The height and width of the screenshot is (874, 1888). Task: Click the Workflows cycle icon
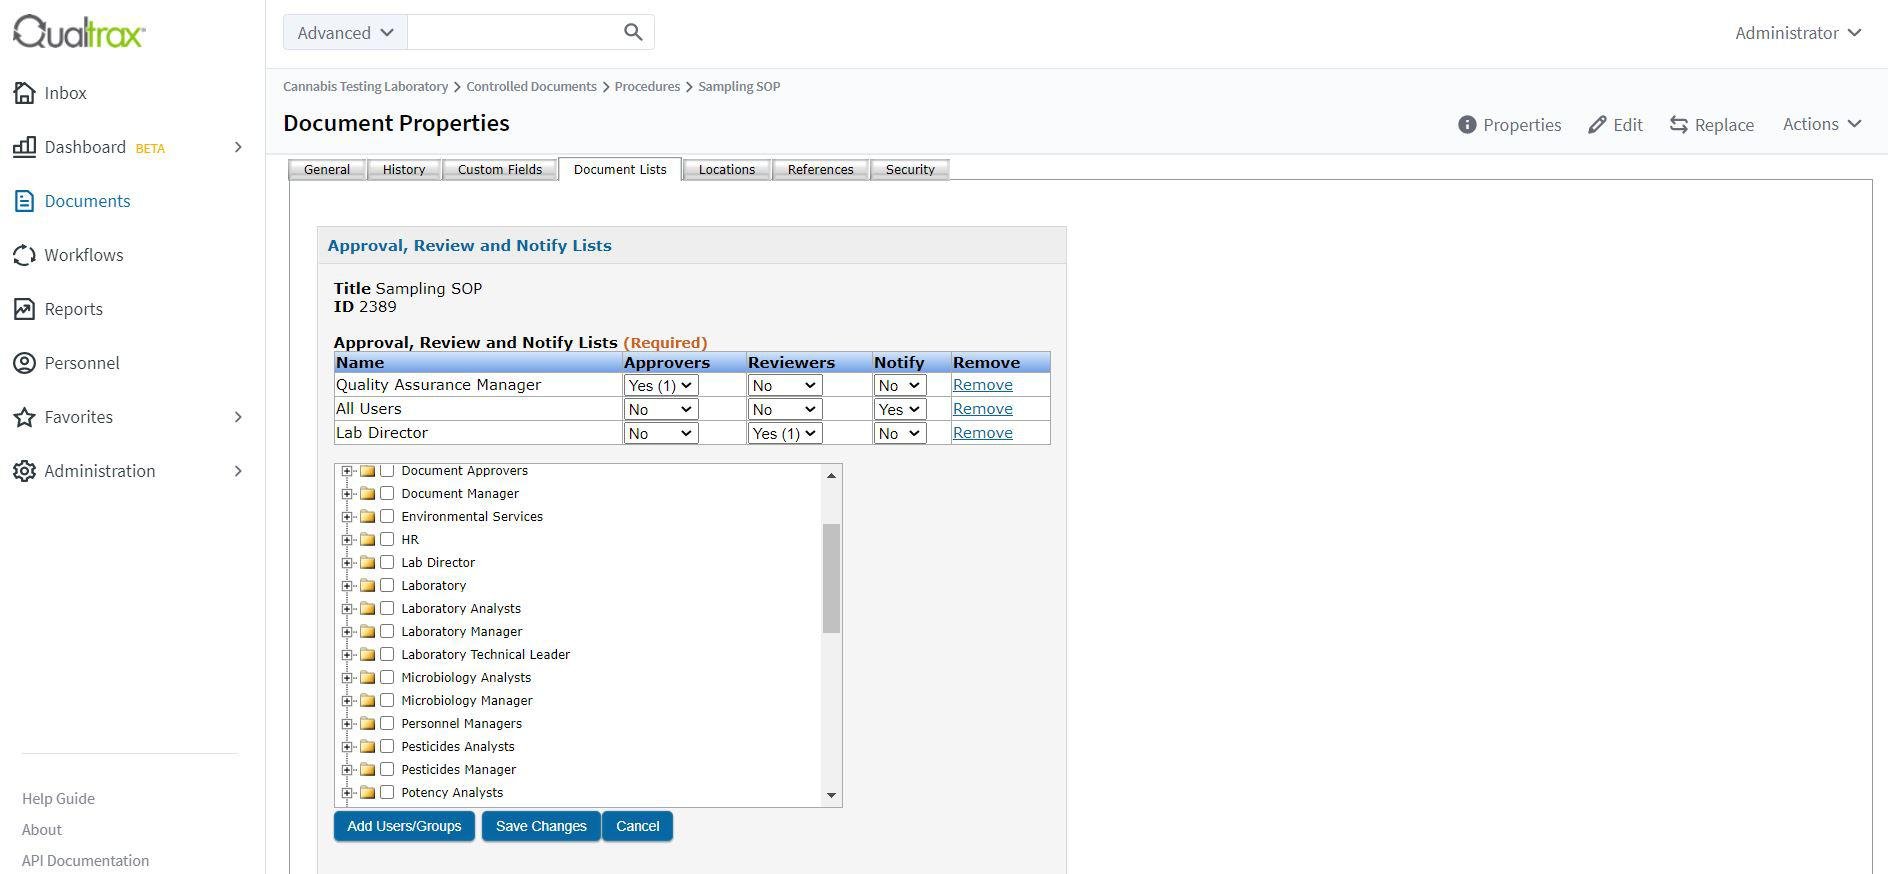[x=24, y=255]
